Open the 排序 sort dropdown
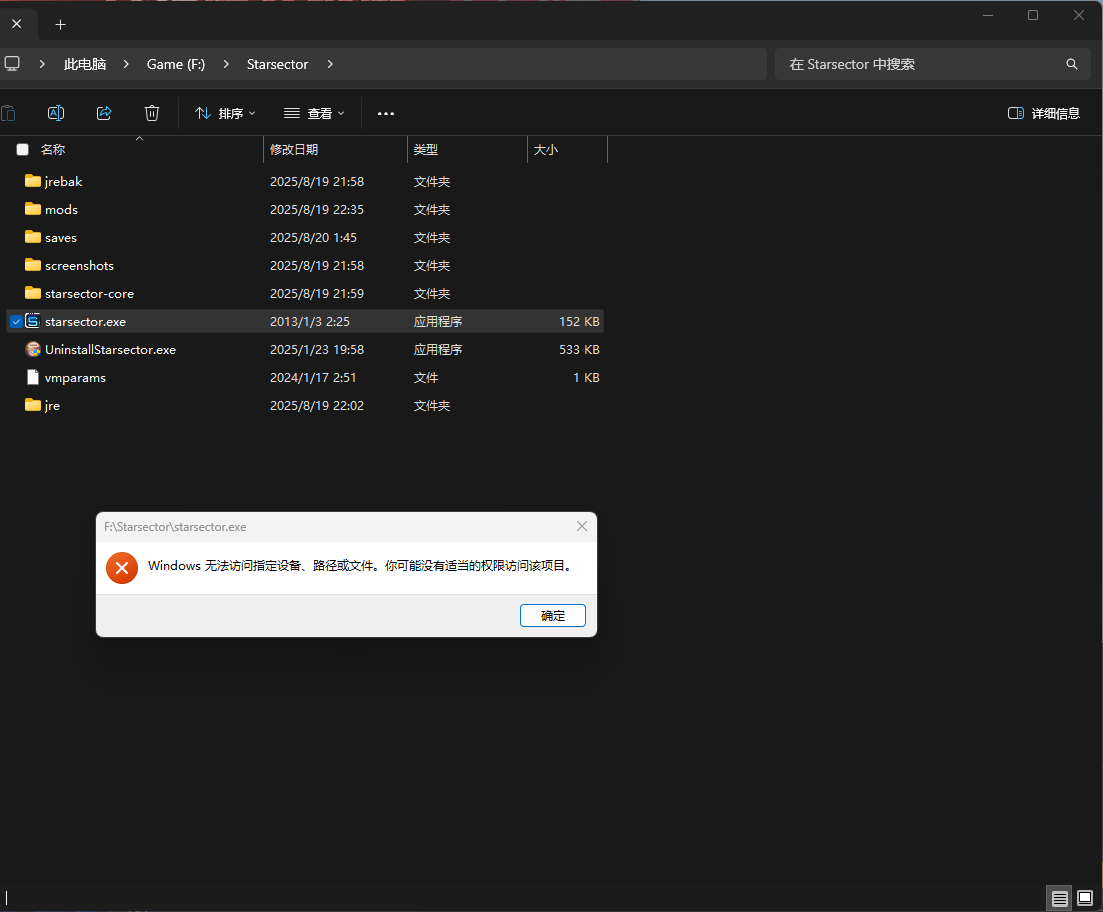The image size is (1103, 912). pyautogui.click(x=225, y=113)
